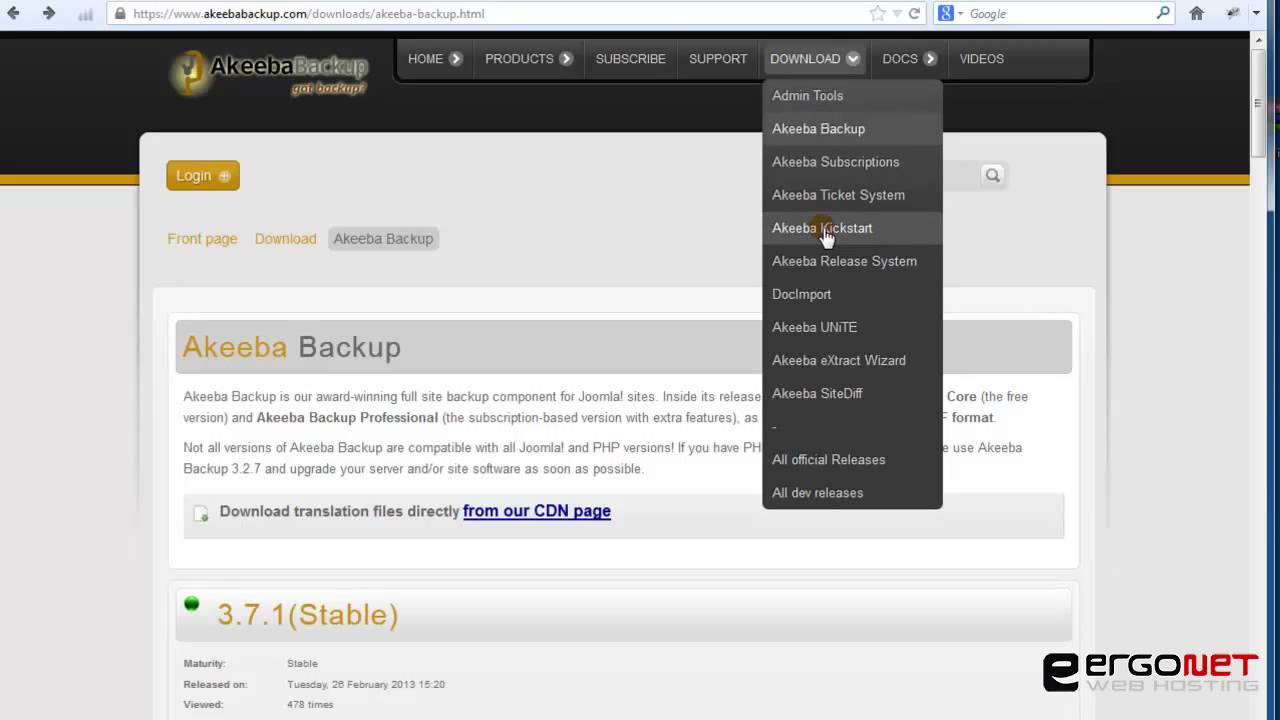Click the green Stable status dot
This screenshot has height=720, width=1280.
tap(192, 603)
